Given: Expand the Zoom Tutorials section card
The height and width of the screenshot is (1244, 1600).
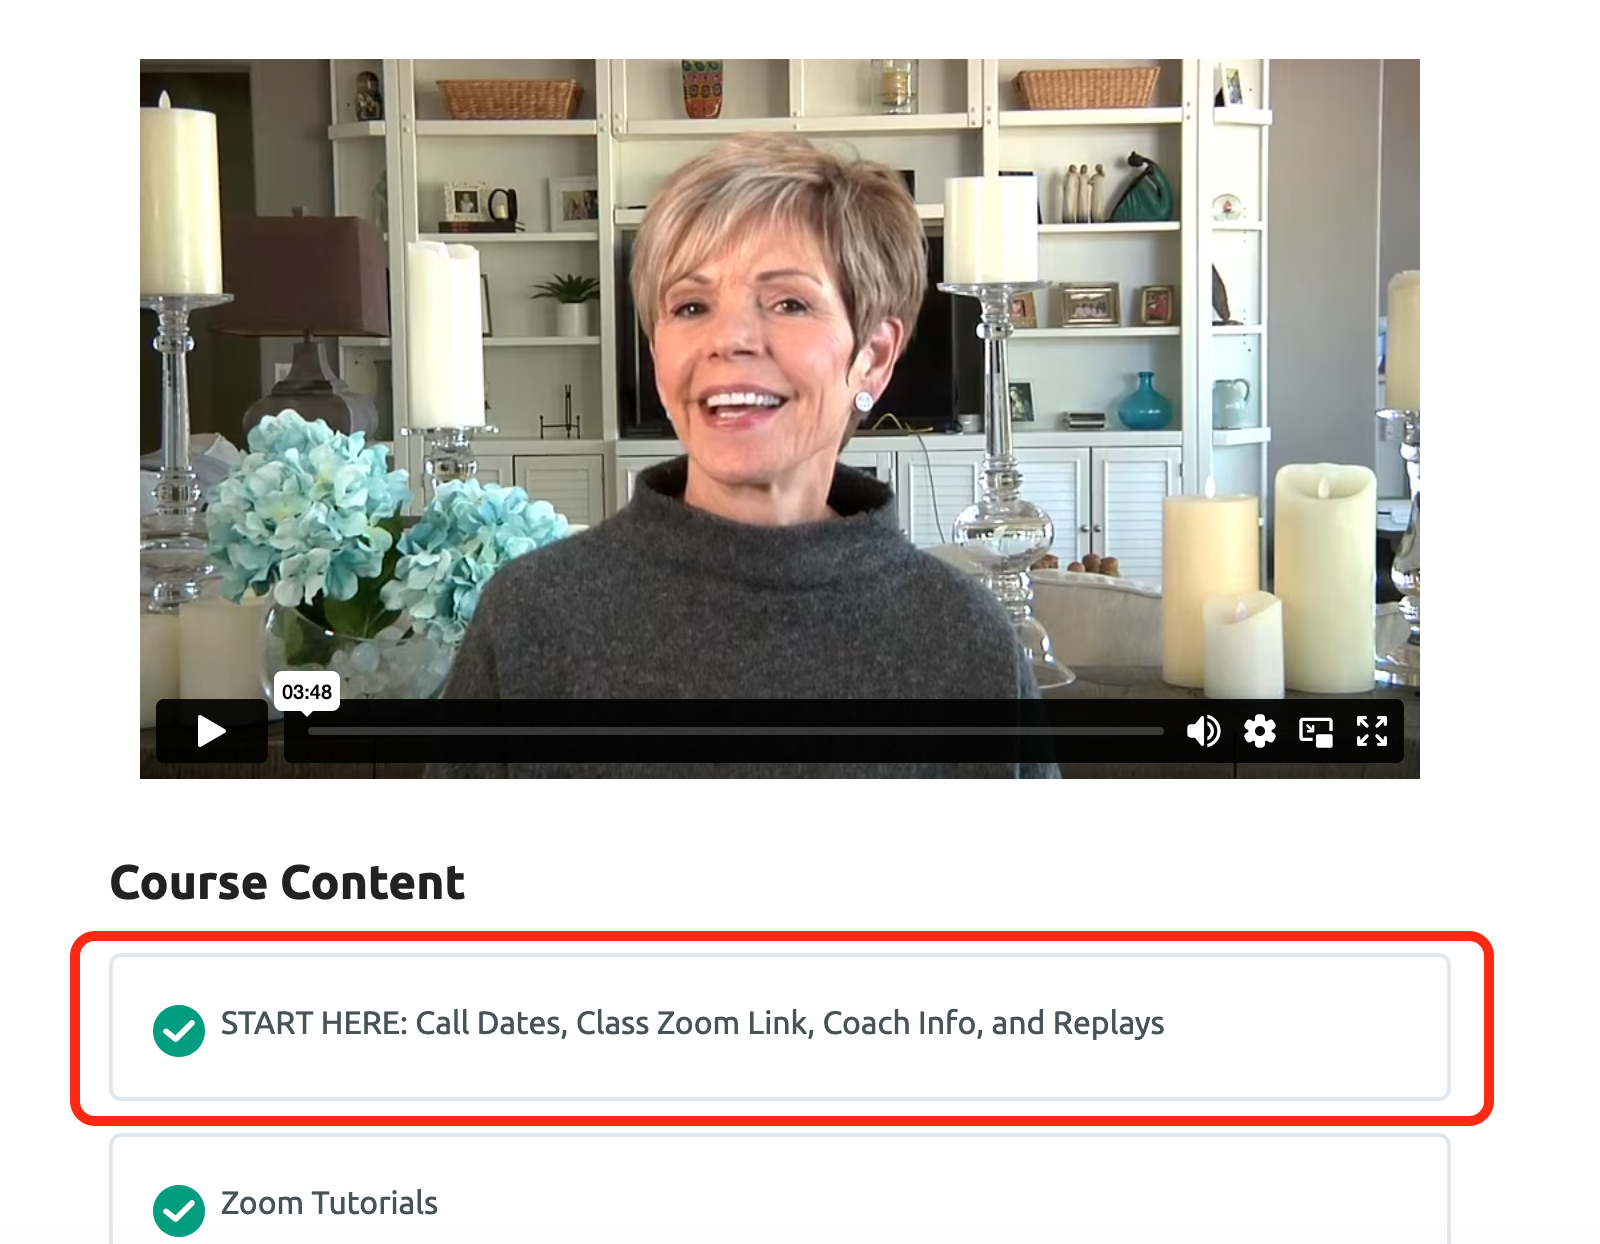Looking at the screenshot, I should coord(780,1190).
